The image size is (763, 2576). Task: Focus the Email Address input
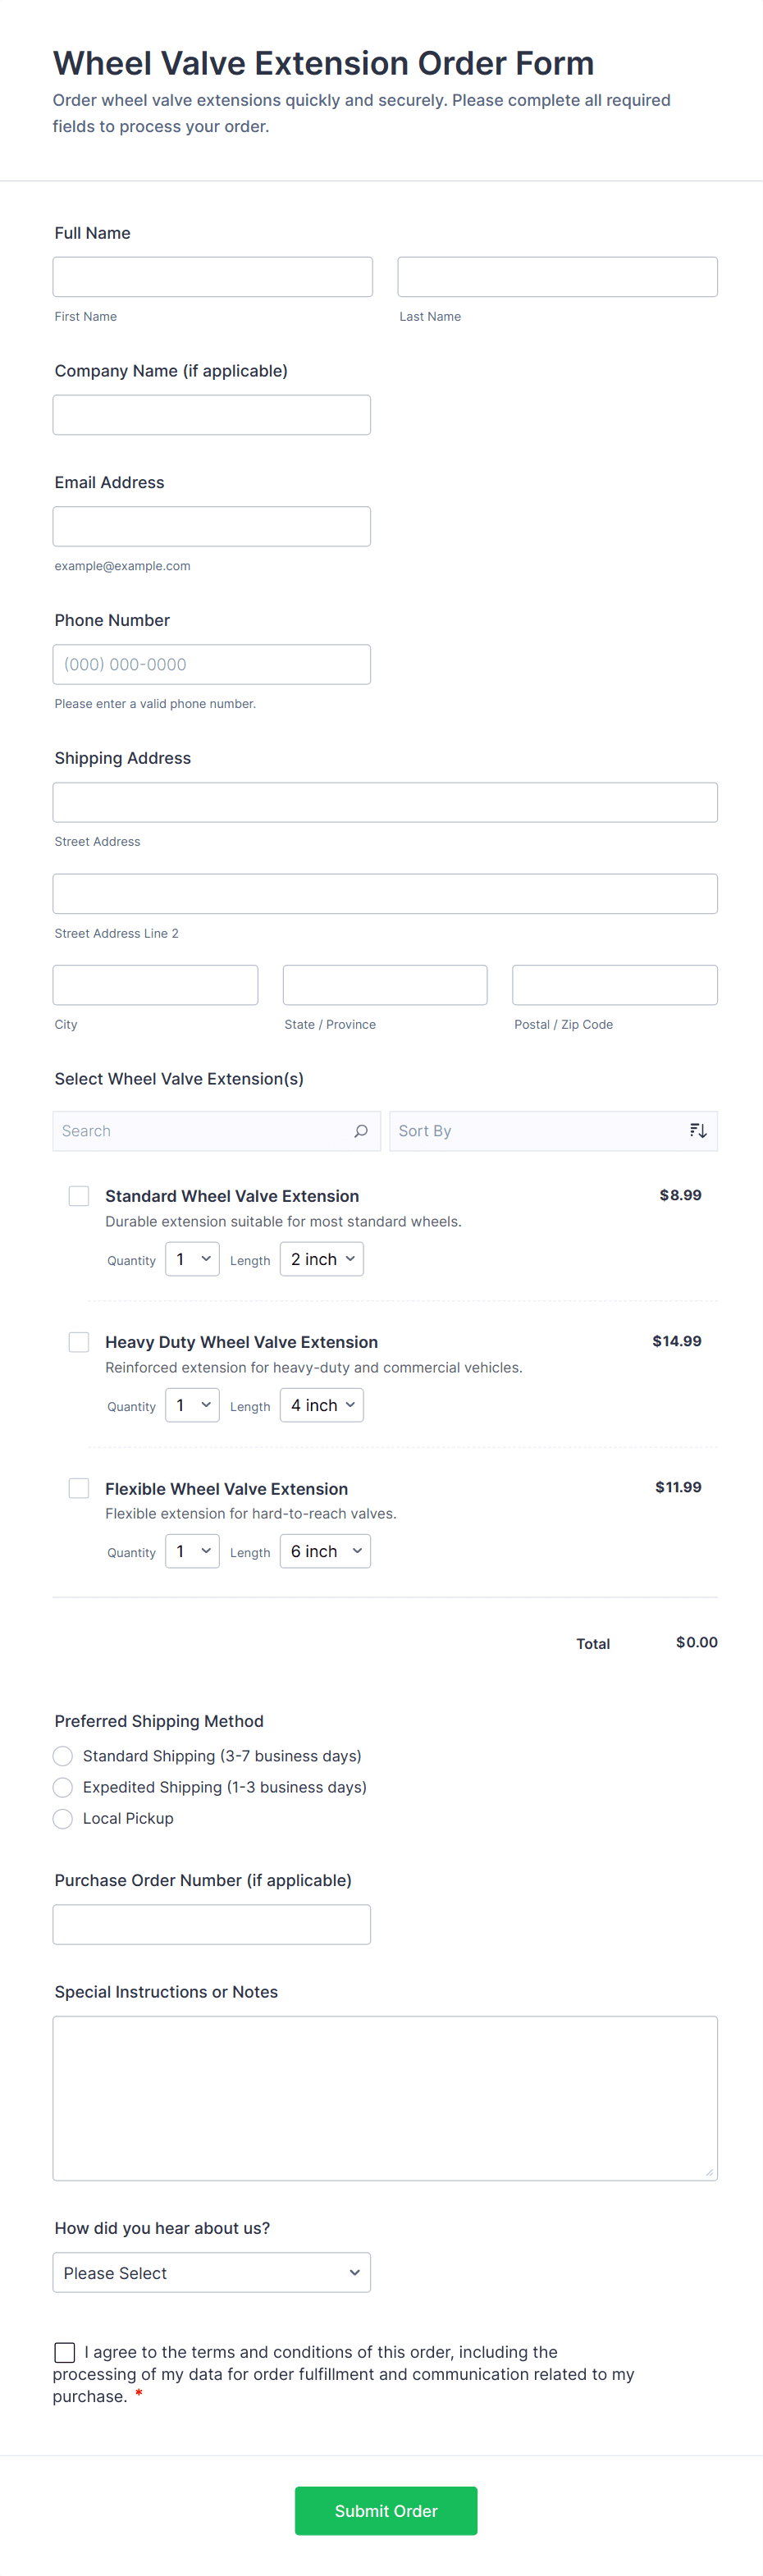point(211,526)
